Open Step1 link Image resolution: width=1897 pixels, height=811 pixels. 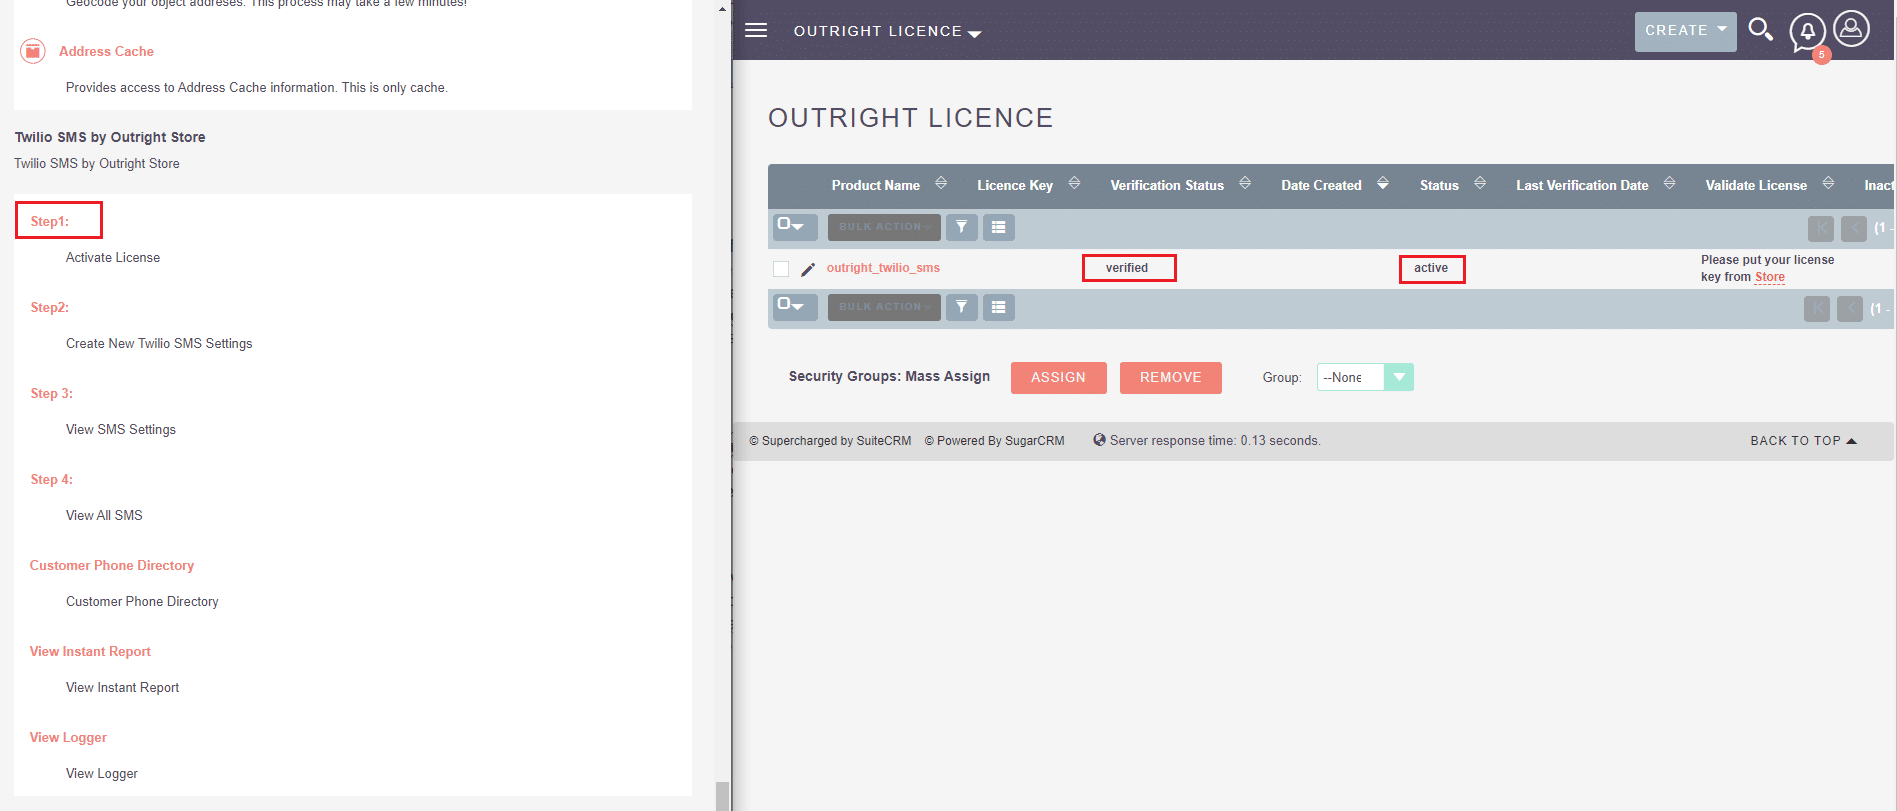pyautogui.click(x=50, y=221)
